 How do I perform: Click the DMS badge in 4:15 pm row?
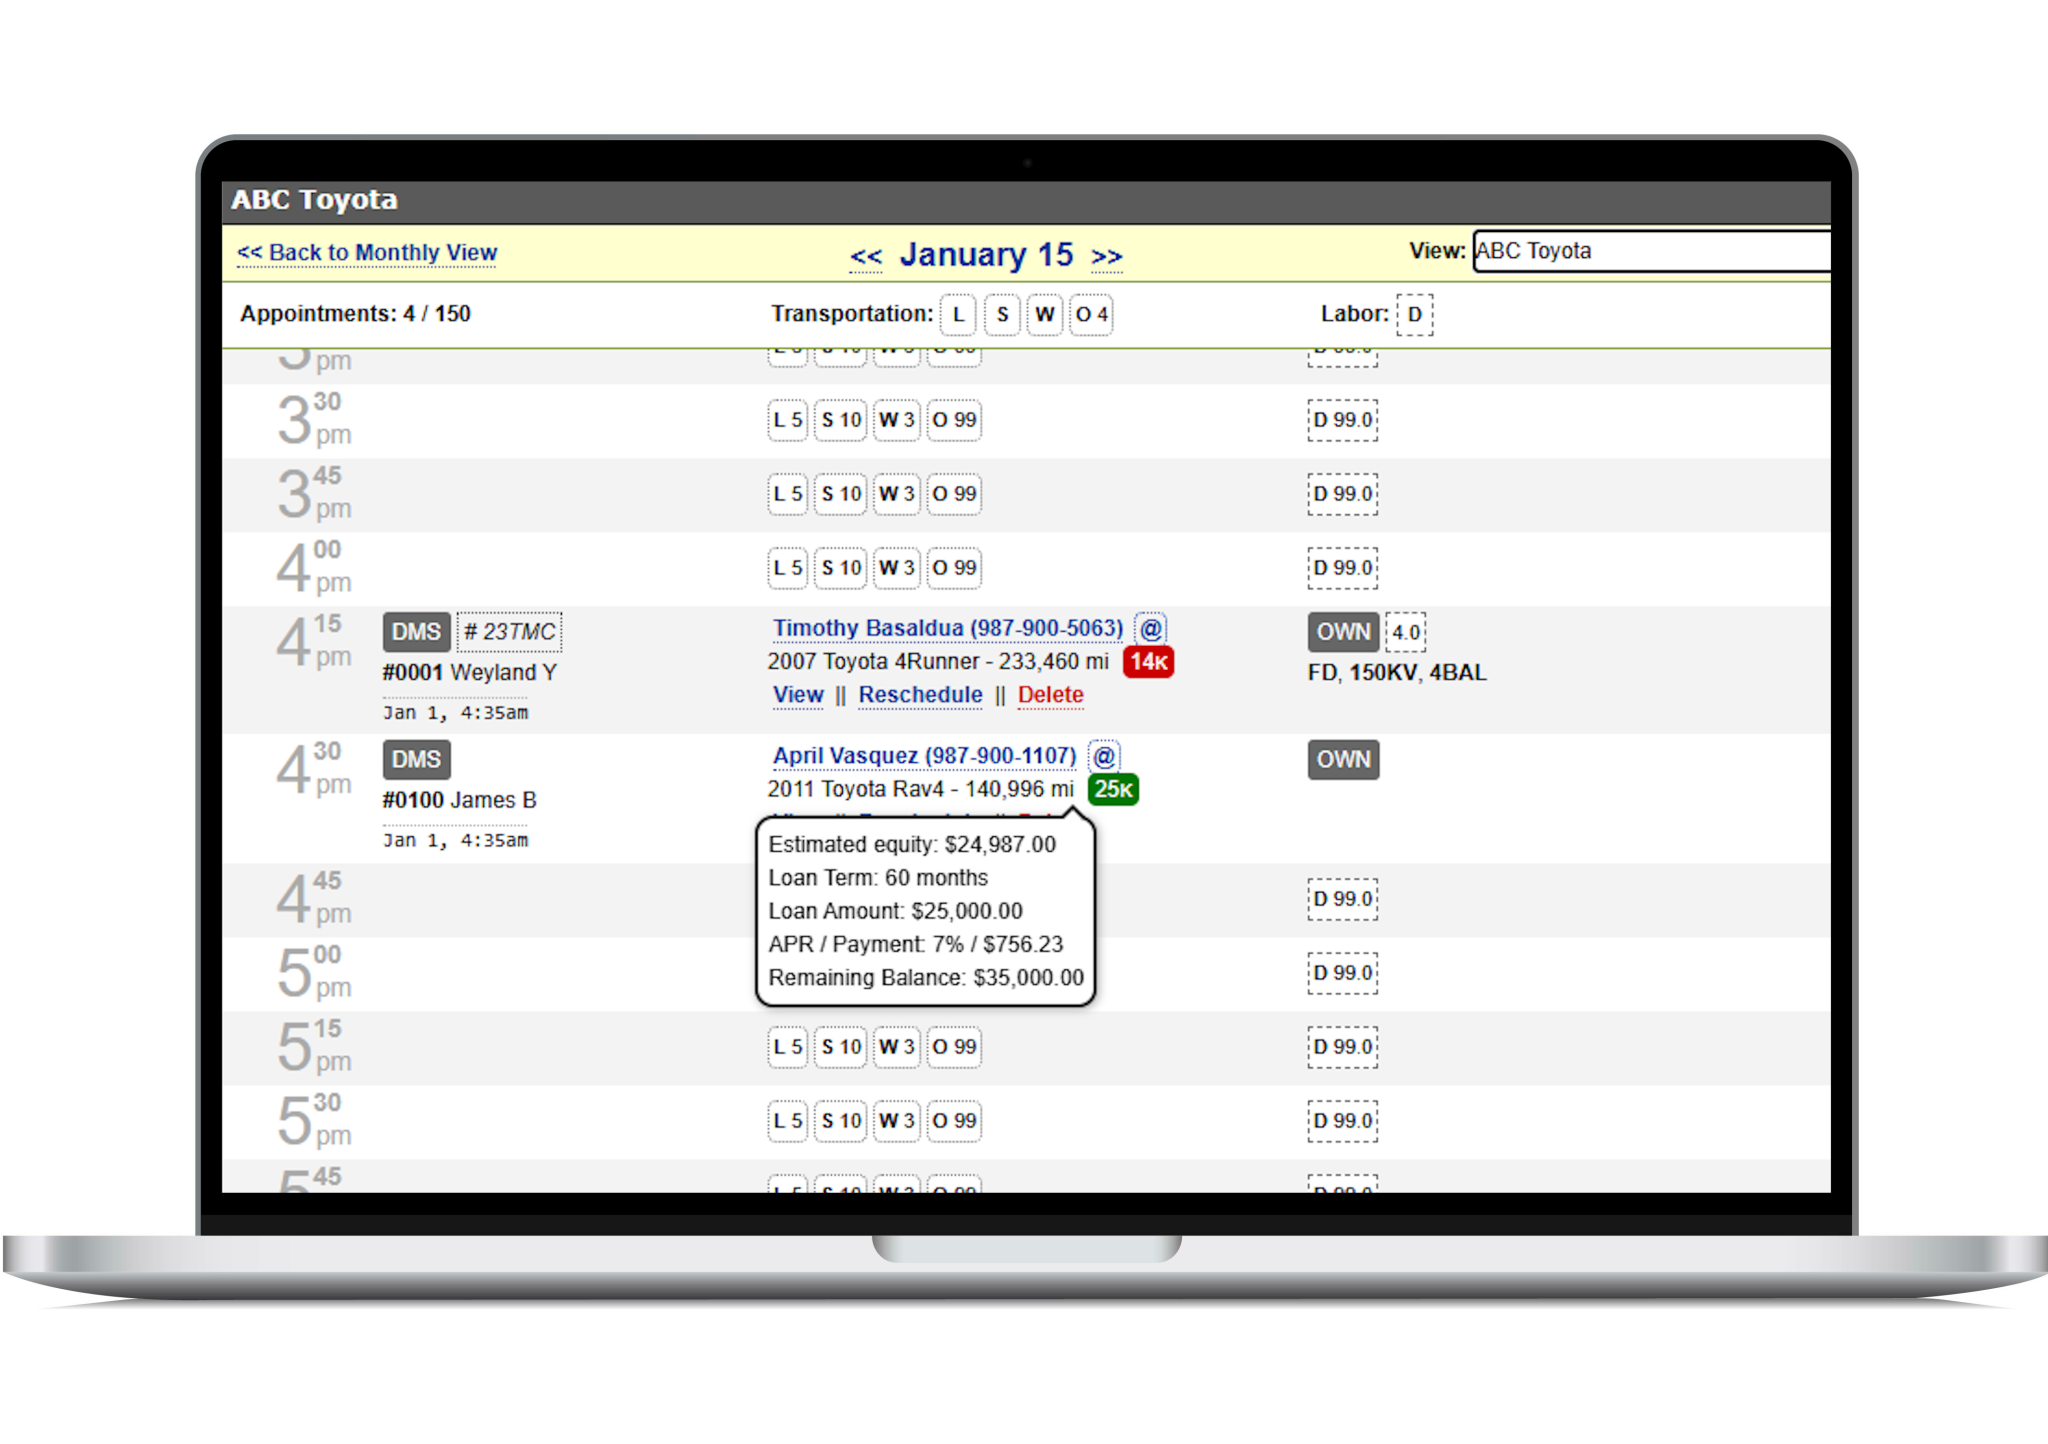tap(416, 632)
